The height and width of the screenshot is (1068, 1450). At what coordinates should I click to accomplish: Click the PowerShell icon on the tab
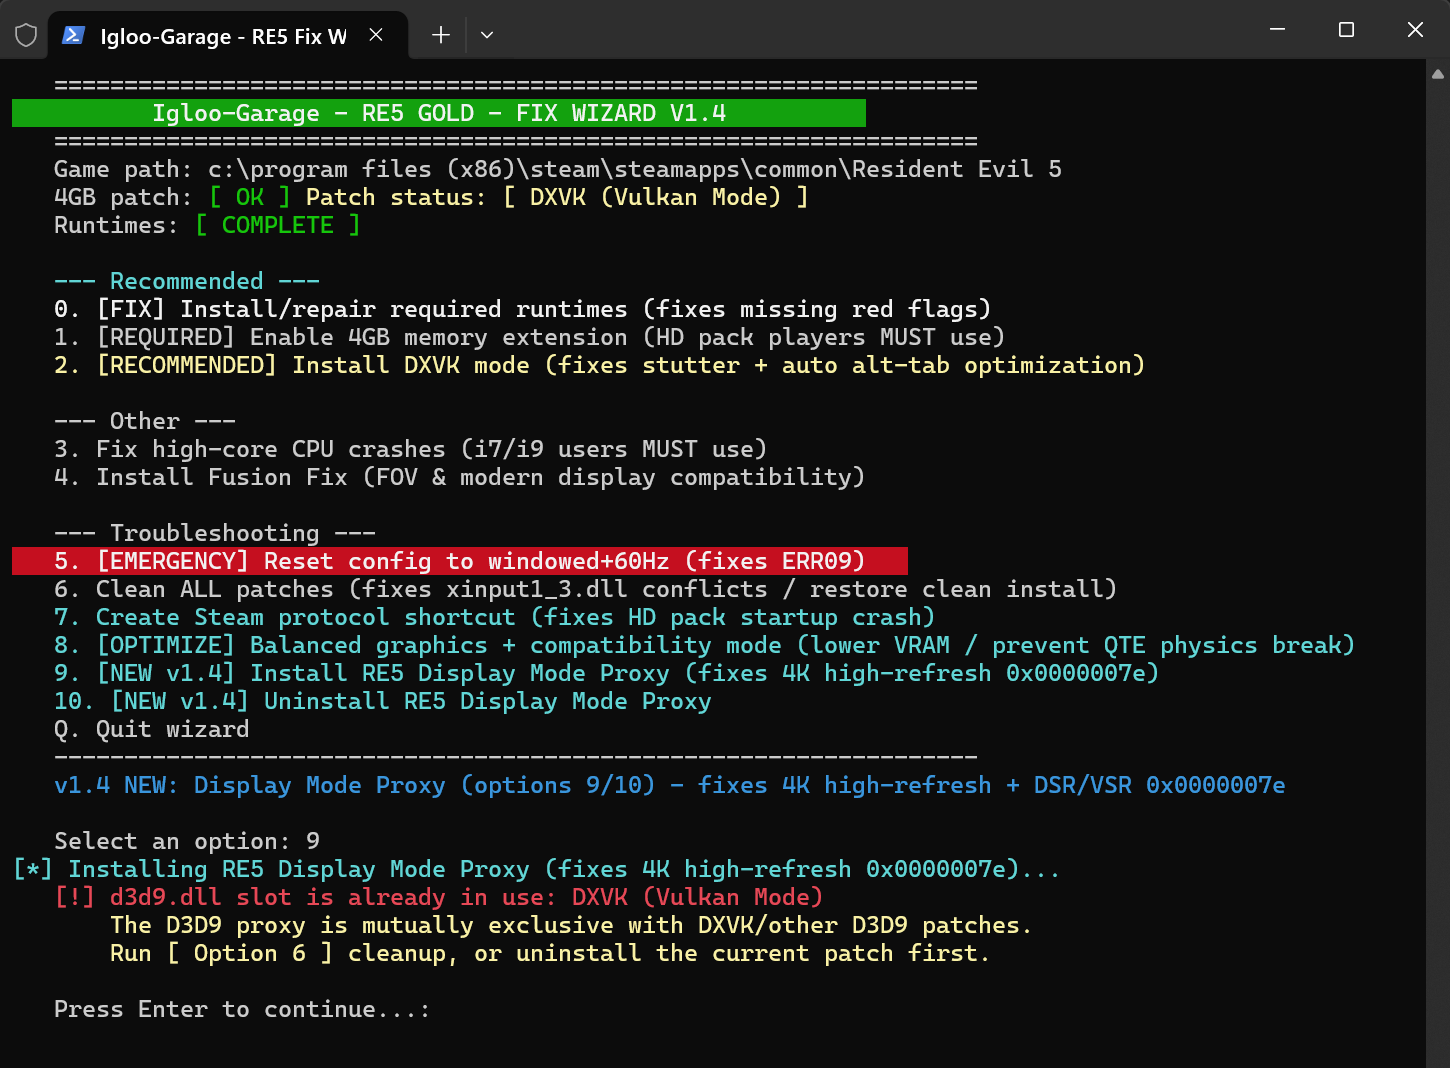[73, 35]
